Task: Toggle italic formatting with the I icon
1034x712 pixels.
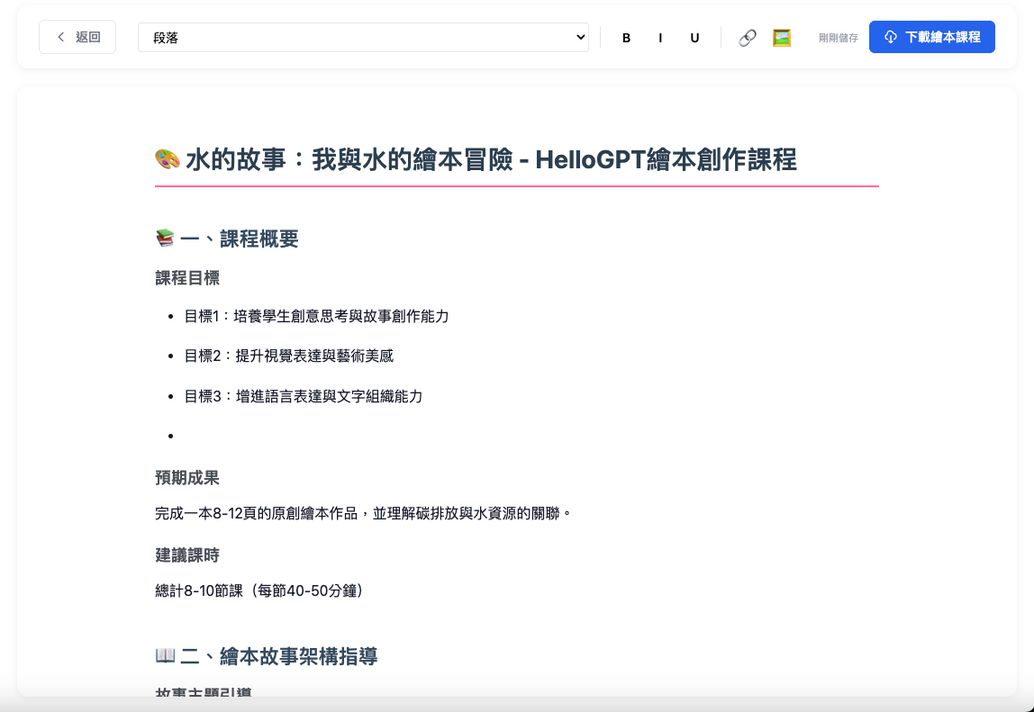Action: 660,37
